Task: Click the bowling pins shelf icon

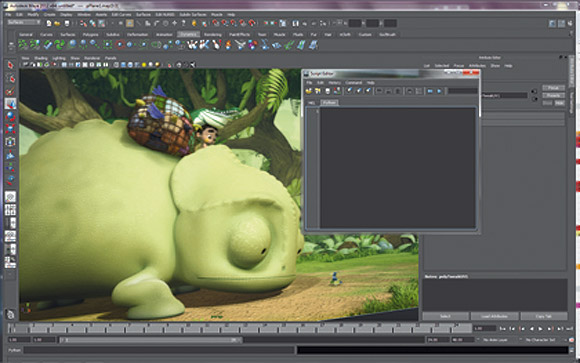Action: pos(192,45)
